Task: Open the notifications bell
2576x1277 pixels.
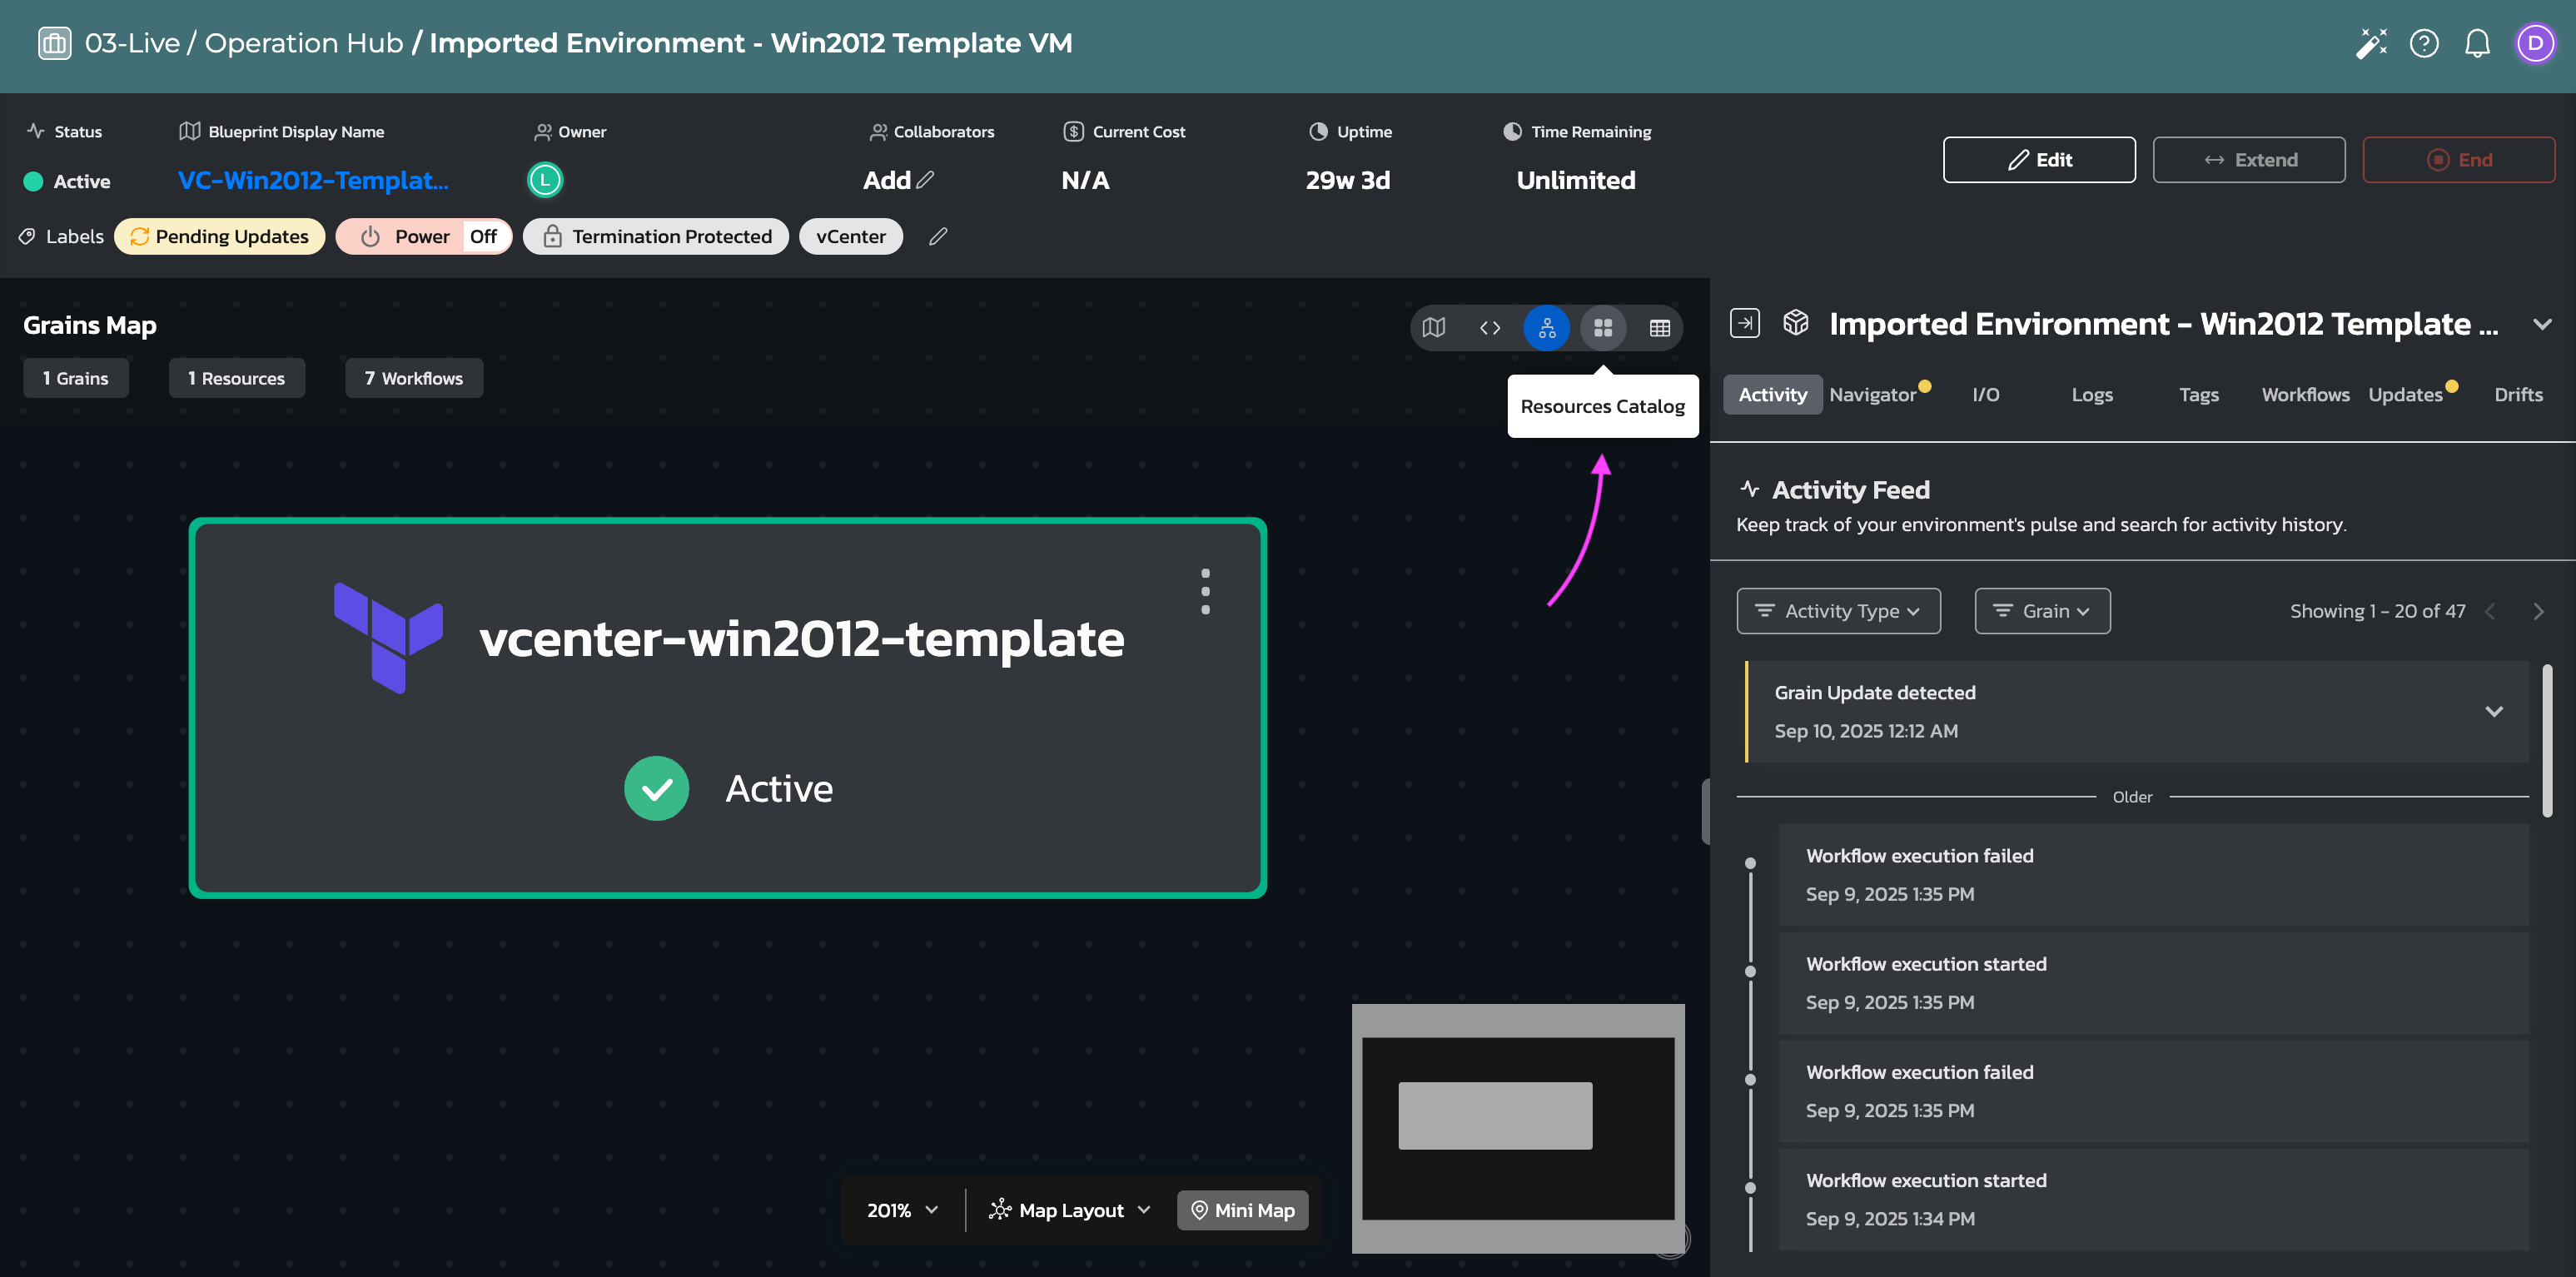Action: click(x=2477, y=43)
